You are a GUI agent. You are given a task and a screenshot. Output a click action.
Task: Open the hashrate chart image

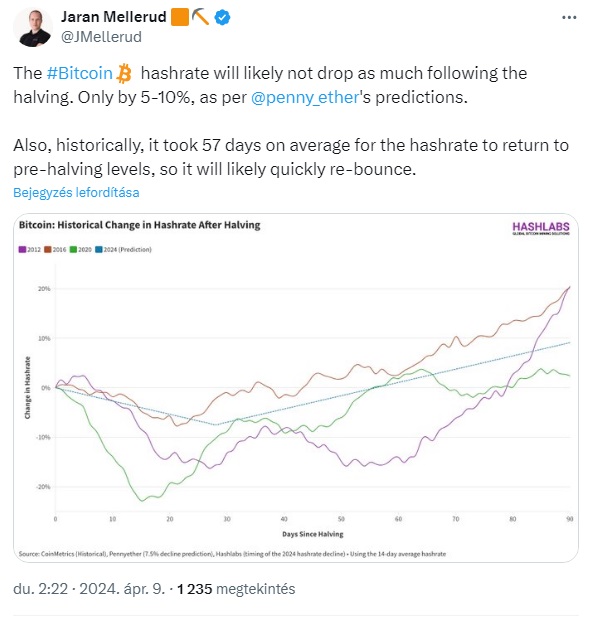[296, 388]
